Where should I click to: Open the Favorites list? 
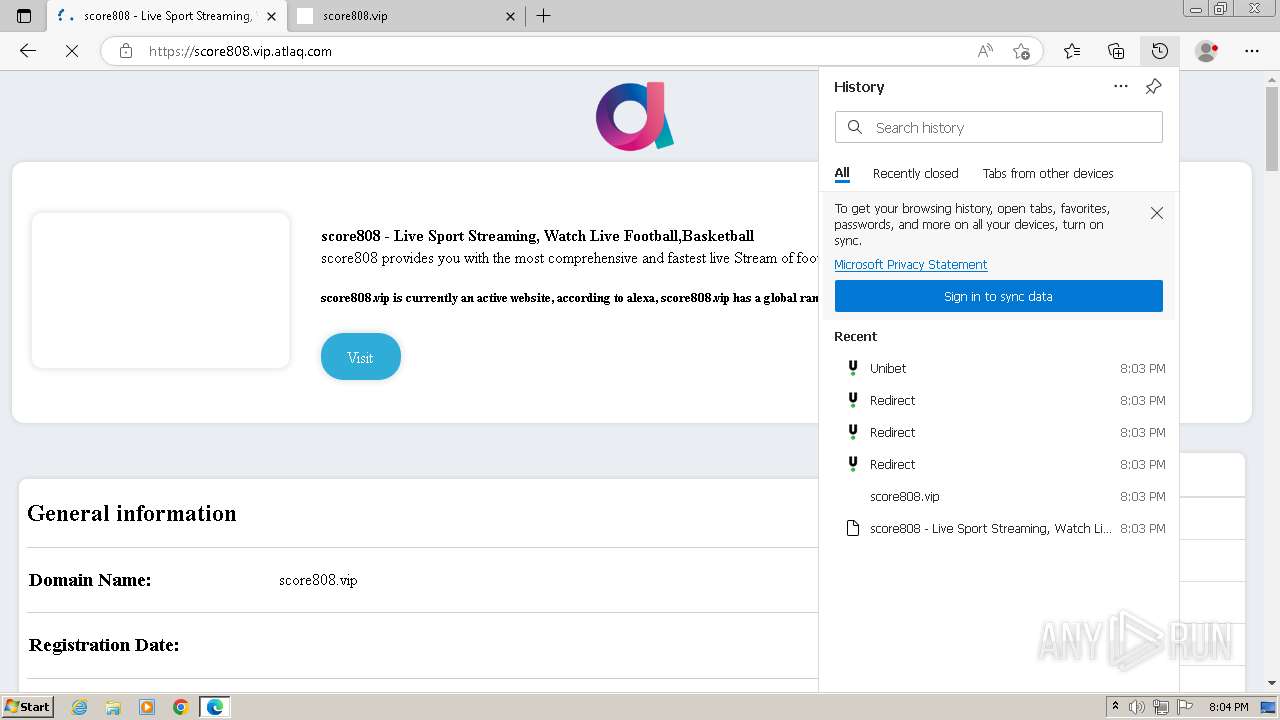(1072, 51)
